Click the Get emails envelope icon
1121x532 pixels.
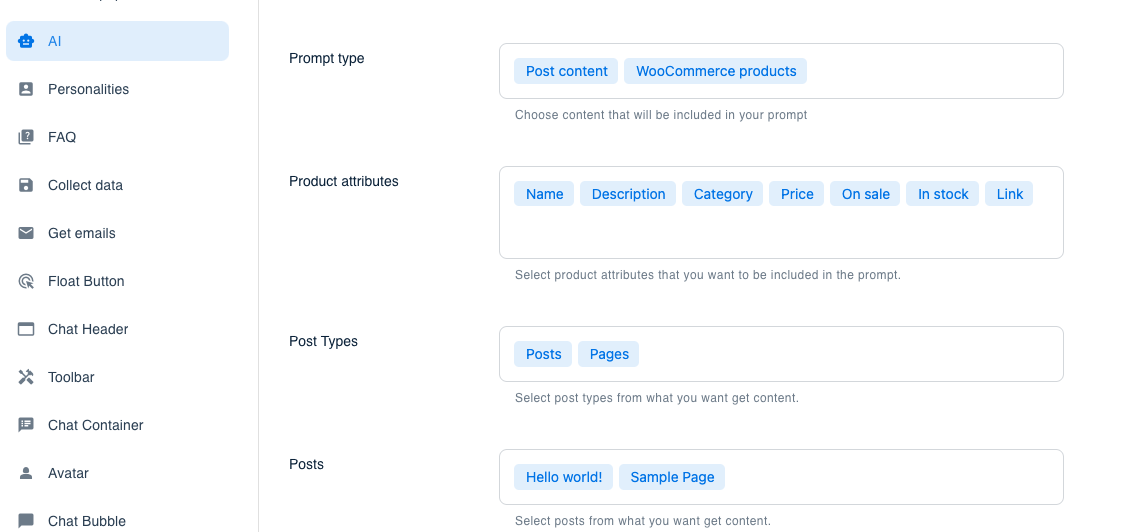tap(27, 233)
